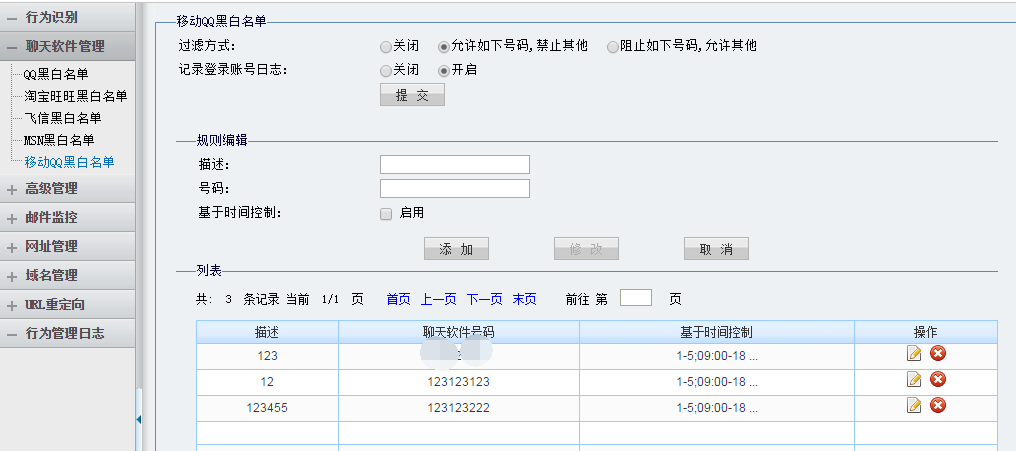The image size is (1016, 451).
Task: Add a rule with 添加 button
Action: (x=456, y=249)
